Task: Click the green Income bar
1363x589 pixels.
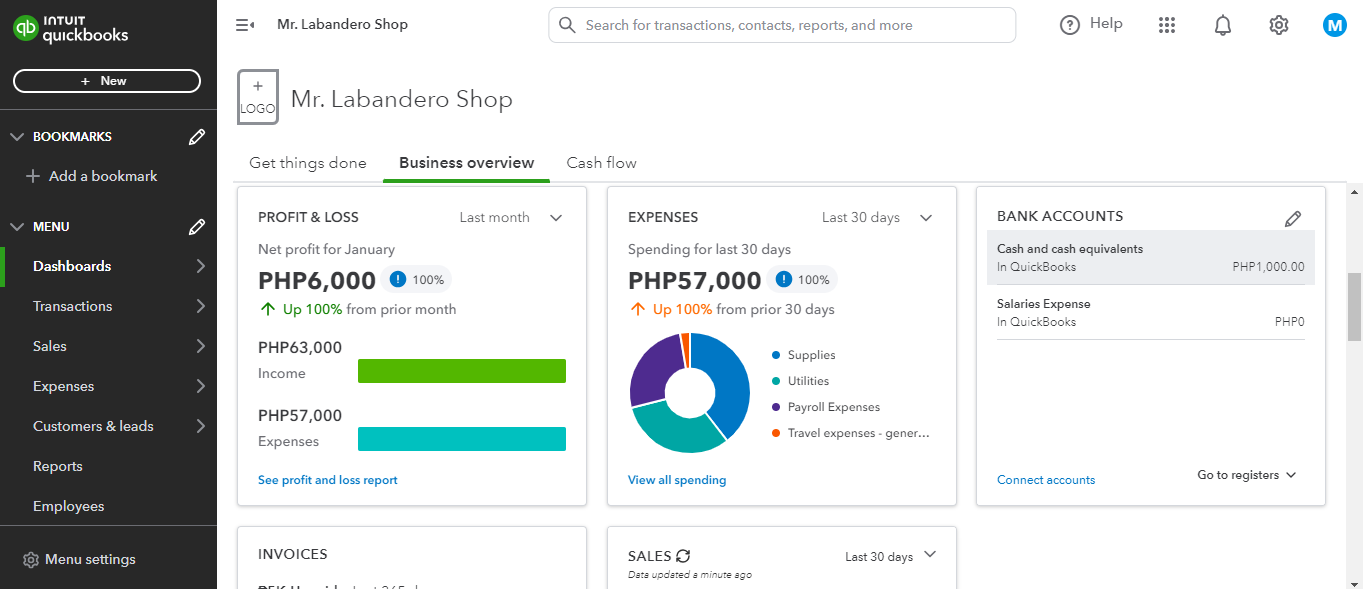Action: tap(462, 371)
